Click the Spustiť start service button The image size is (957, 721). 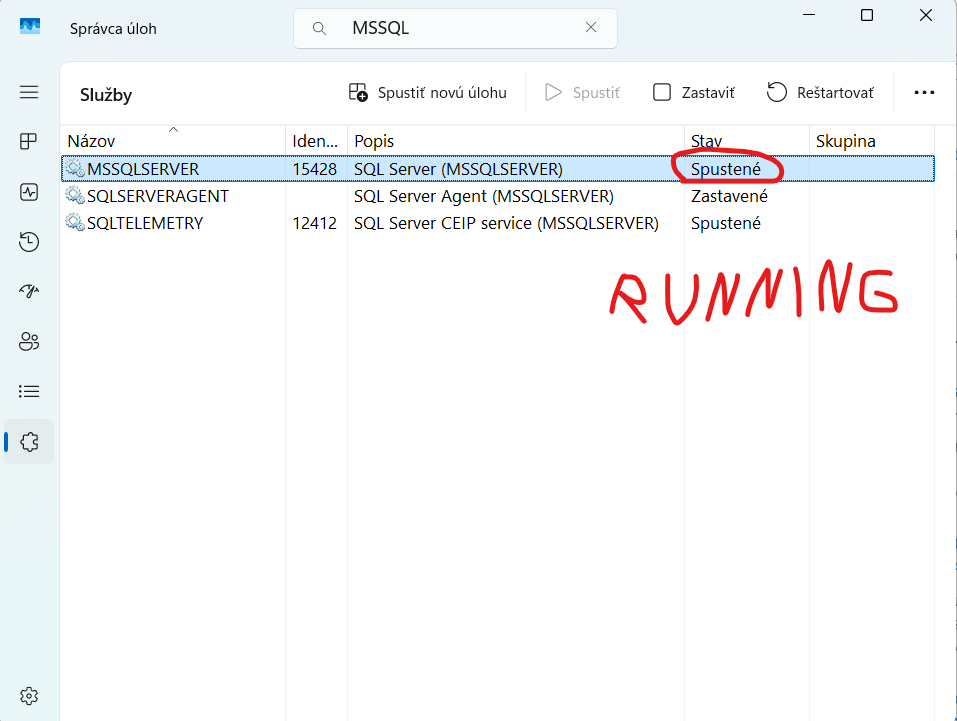(582, 93)
